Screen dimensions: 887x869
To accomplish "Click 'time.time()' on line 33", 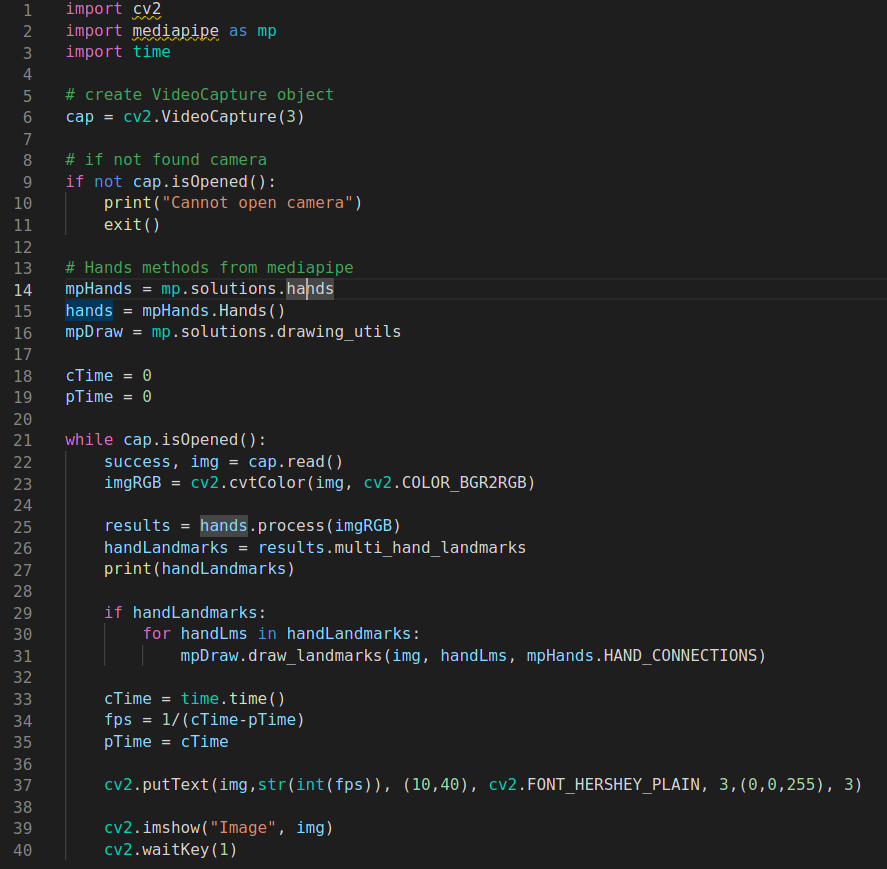I will point(233,699).
